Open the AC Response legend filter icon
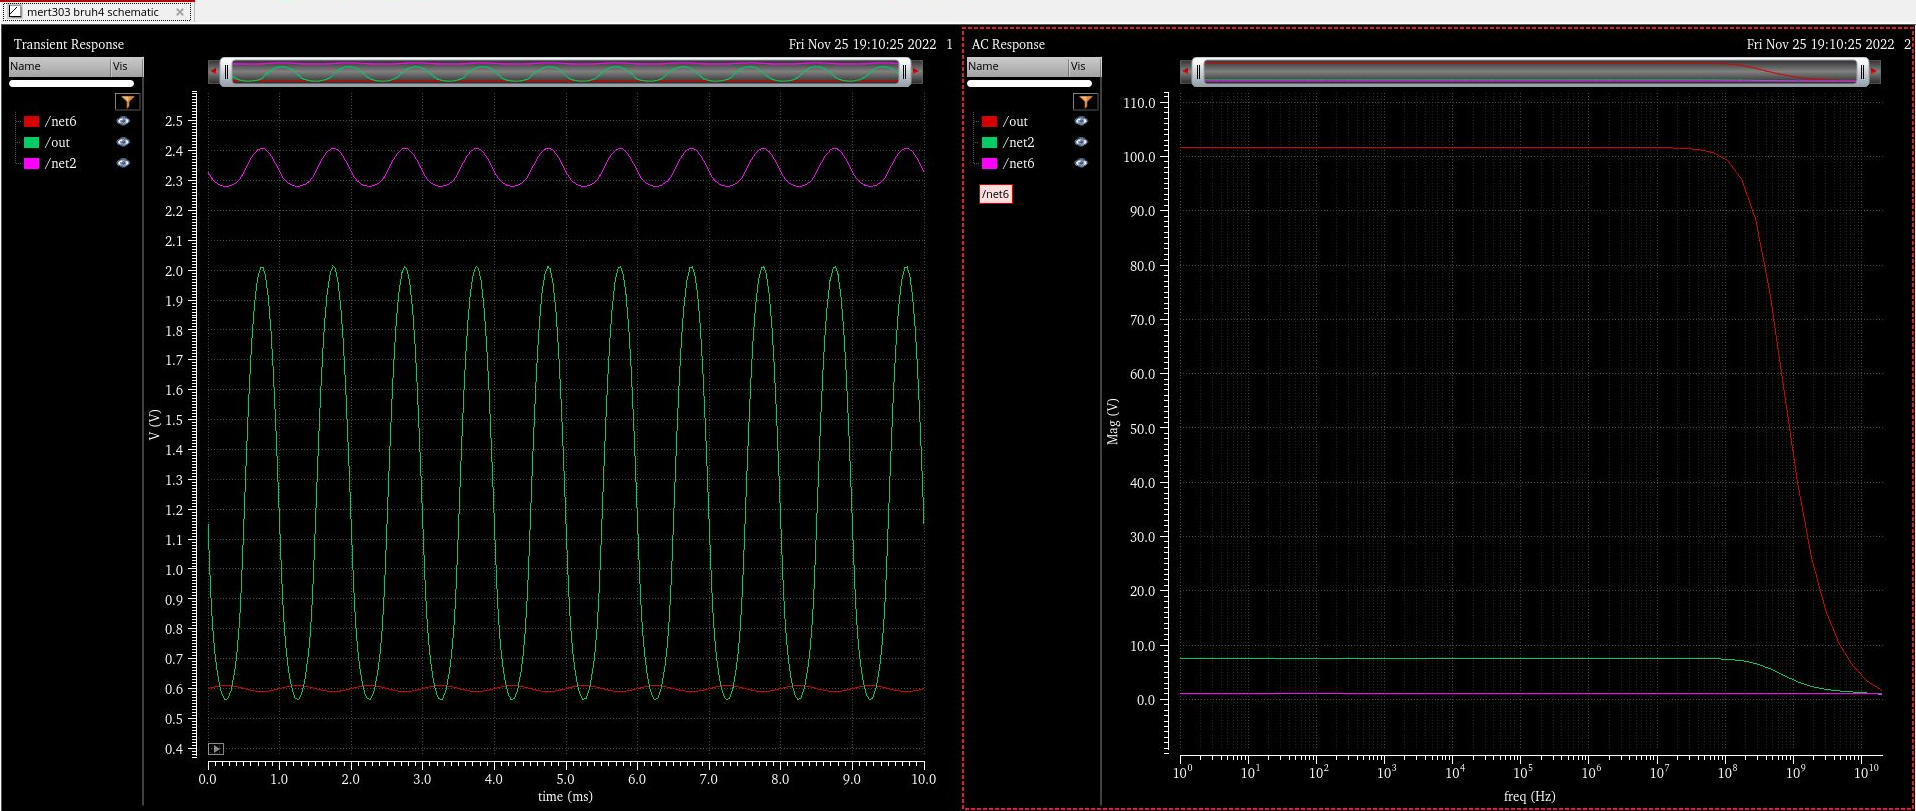The image size is (1916, 811). pos(1085,102)
